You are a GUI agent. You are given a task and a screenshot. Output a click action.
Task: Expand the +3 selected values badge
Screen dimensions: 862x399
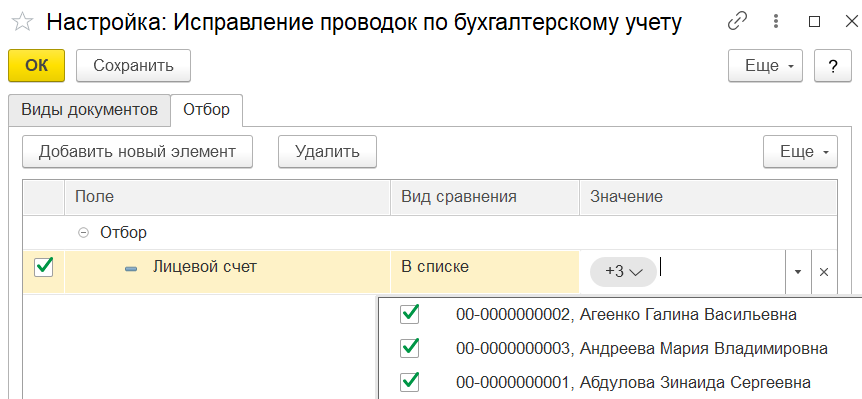pos(623,271)
